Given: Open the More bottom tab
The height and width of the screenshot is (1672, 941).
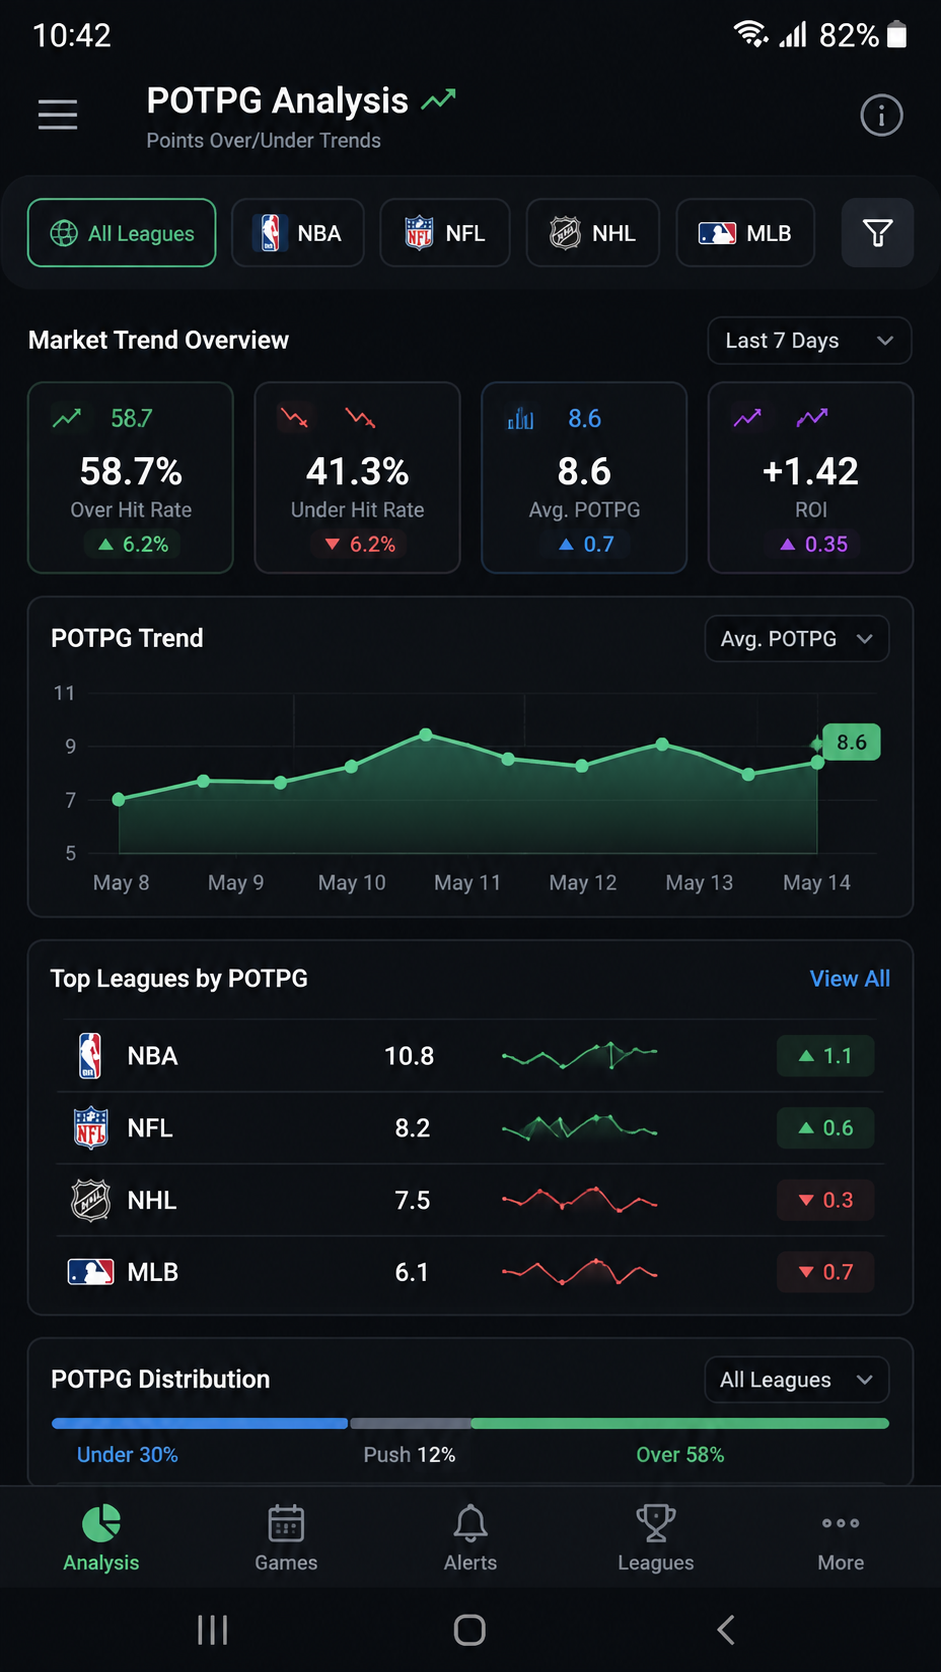Looking at the screenshot, I should [841, 1538].
